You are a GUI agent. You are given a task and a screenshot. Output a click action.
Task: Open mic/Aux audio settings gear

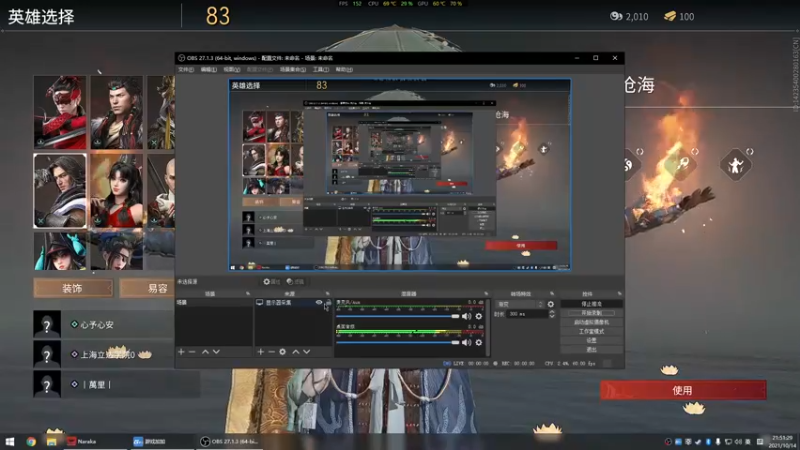pyautogui.click(x=479, y=316)
